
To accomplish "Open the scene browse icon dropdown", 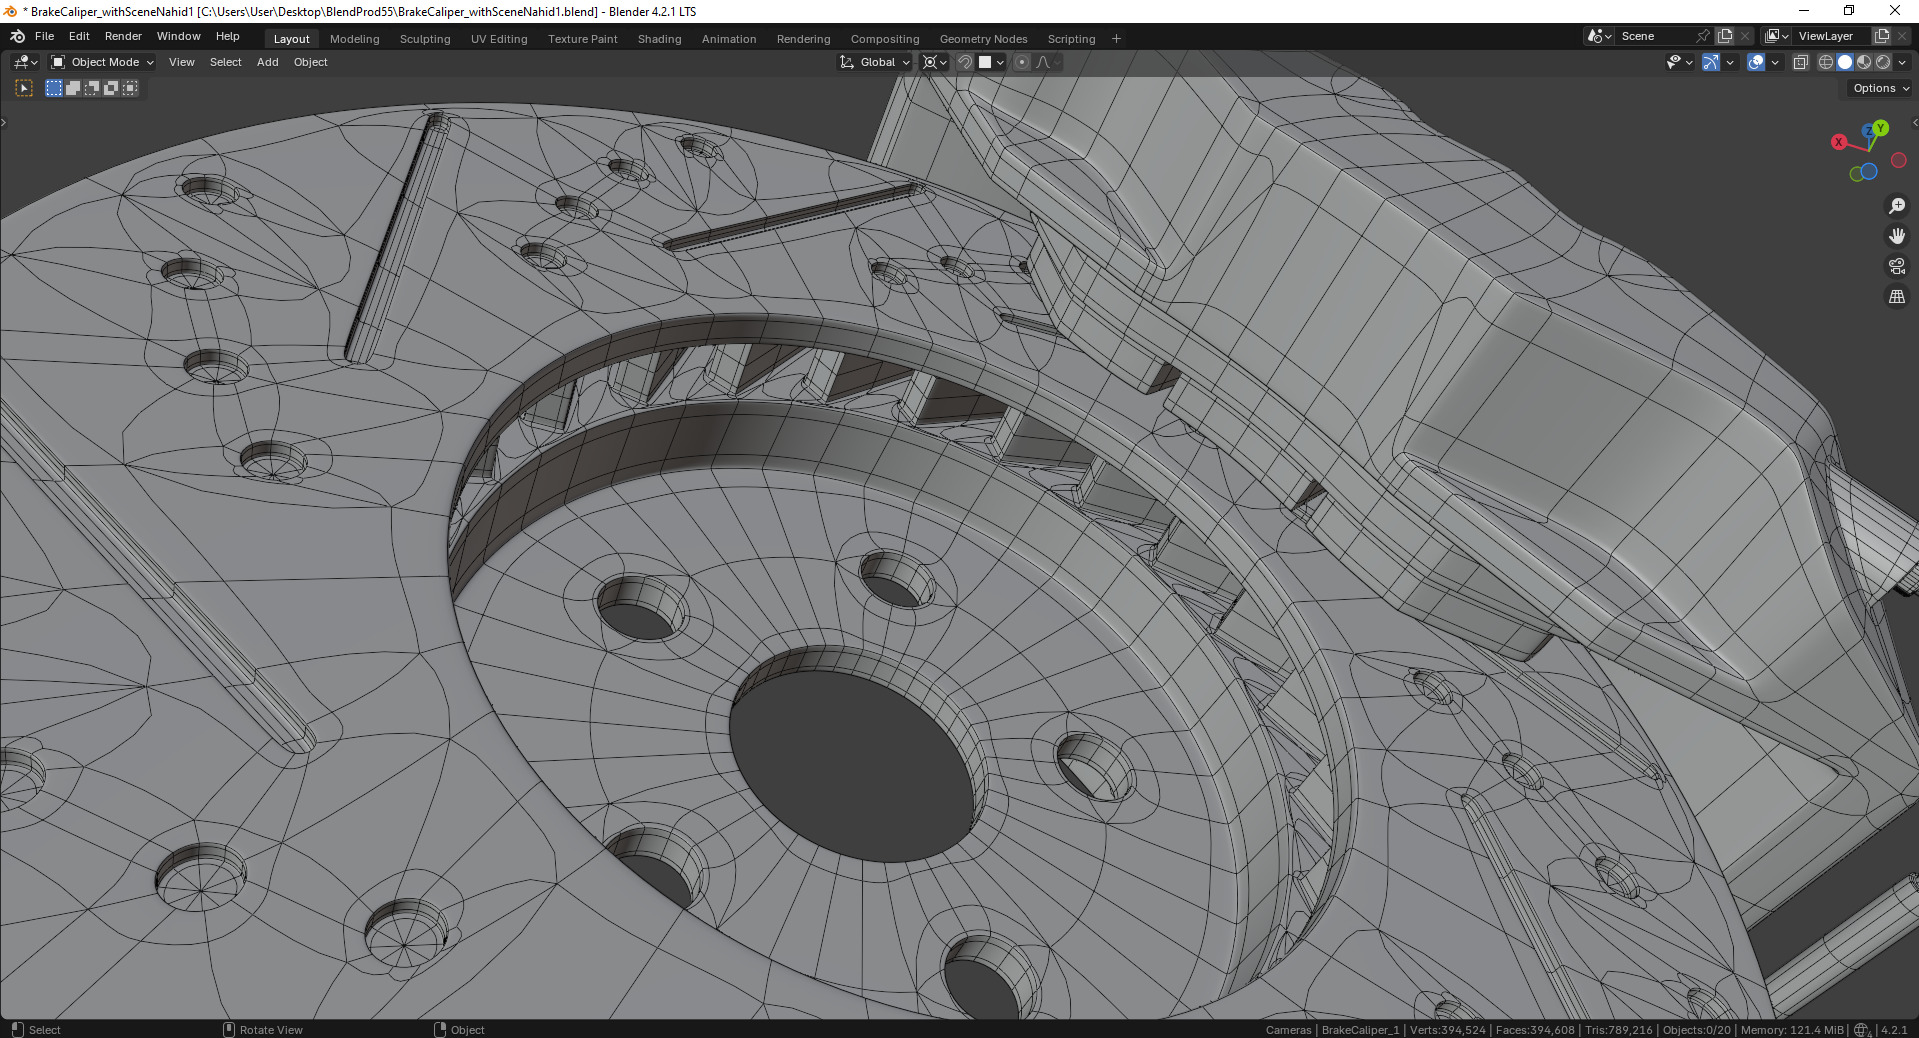I will (1599, 36).
